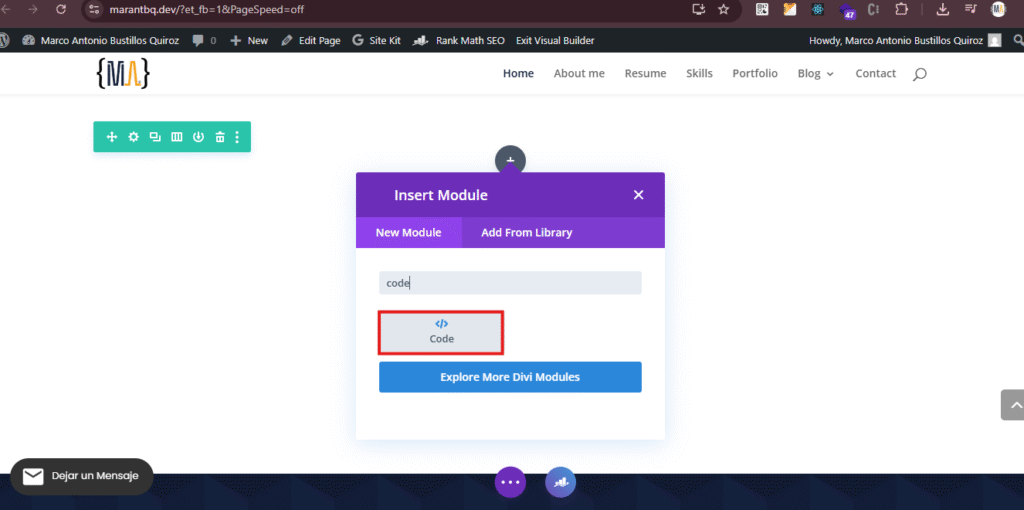This screenshot has height=510, width=1024.
Task: Click Explore More Divi Modules button
Action: 510,377
